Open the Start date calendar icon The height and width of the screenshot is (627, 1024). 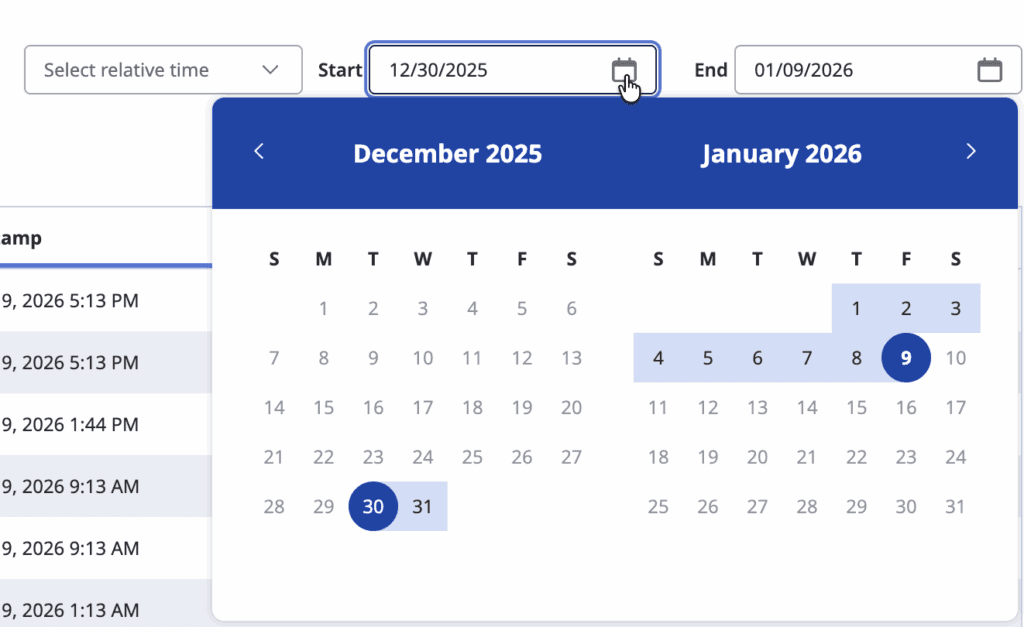point(624,70)
